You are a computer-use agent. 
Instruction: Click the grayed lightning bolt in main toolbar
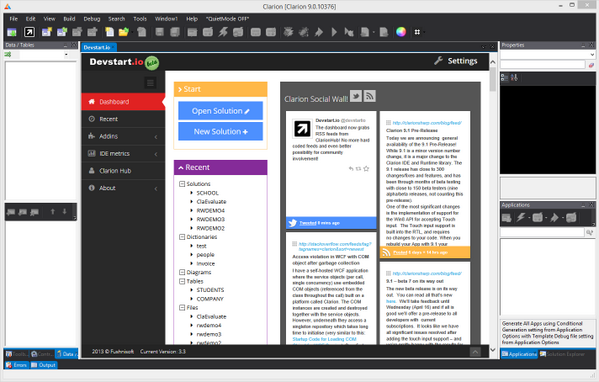pos(223,32)
